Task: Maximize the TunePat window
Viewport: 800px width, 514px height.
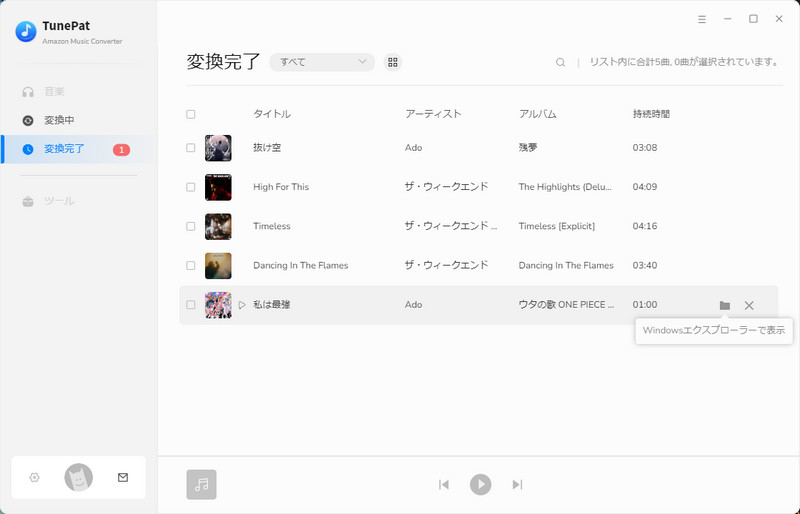Action: pos(753,19)
